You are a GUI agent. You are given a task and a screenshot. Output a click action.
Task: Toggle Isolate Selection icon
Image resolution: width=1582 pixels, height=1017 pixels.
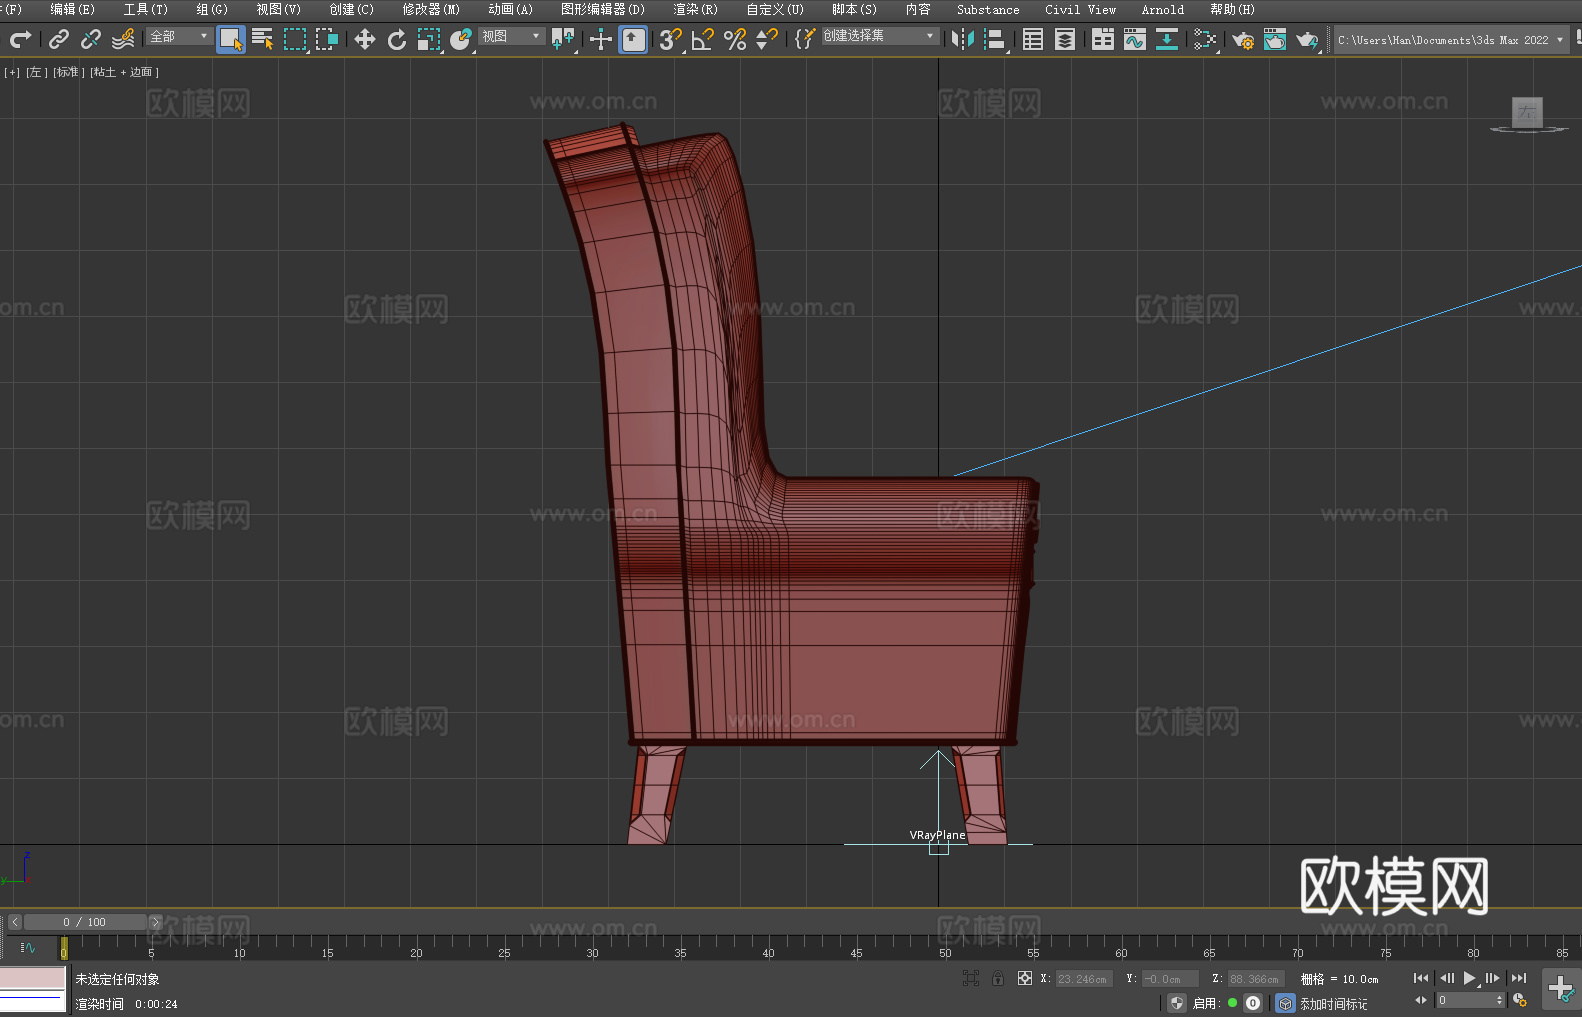(970, 978)
